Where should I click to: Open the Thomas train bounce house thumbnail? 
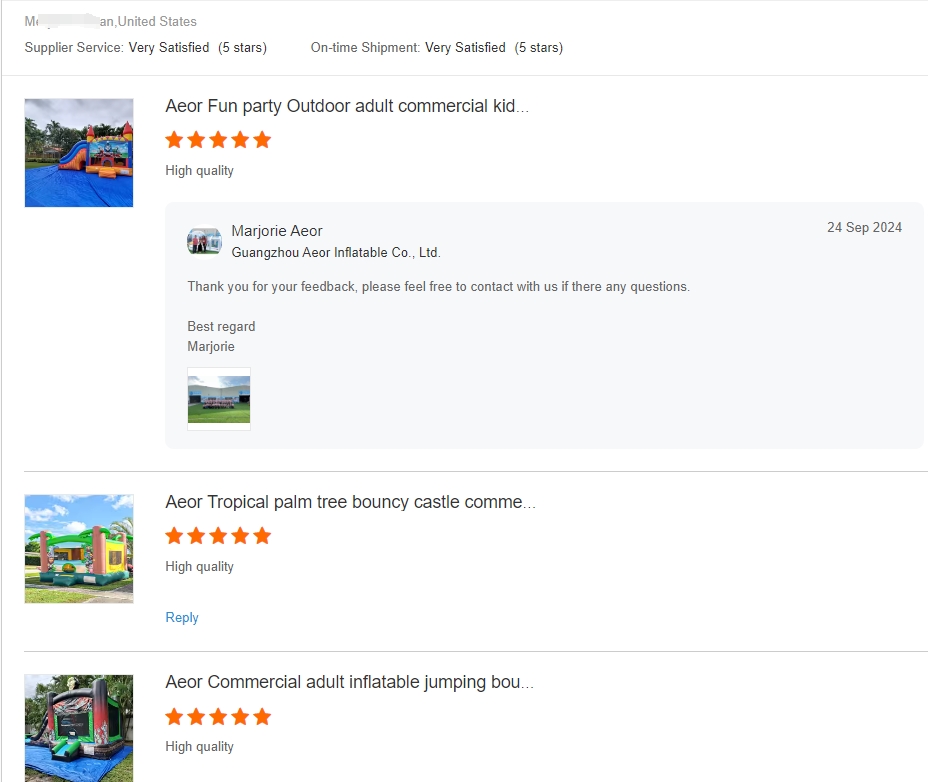coord(79,153)
